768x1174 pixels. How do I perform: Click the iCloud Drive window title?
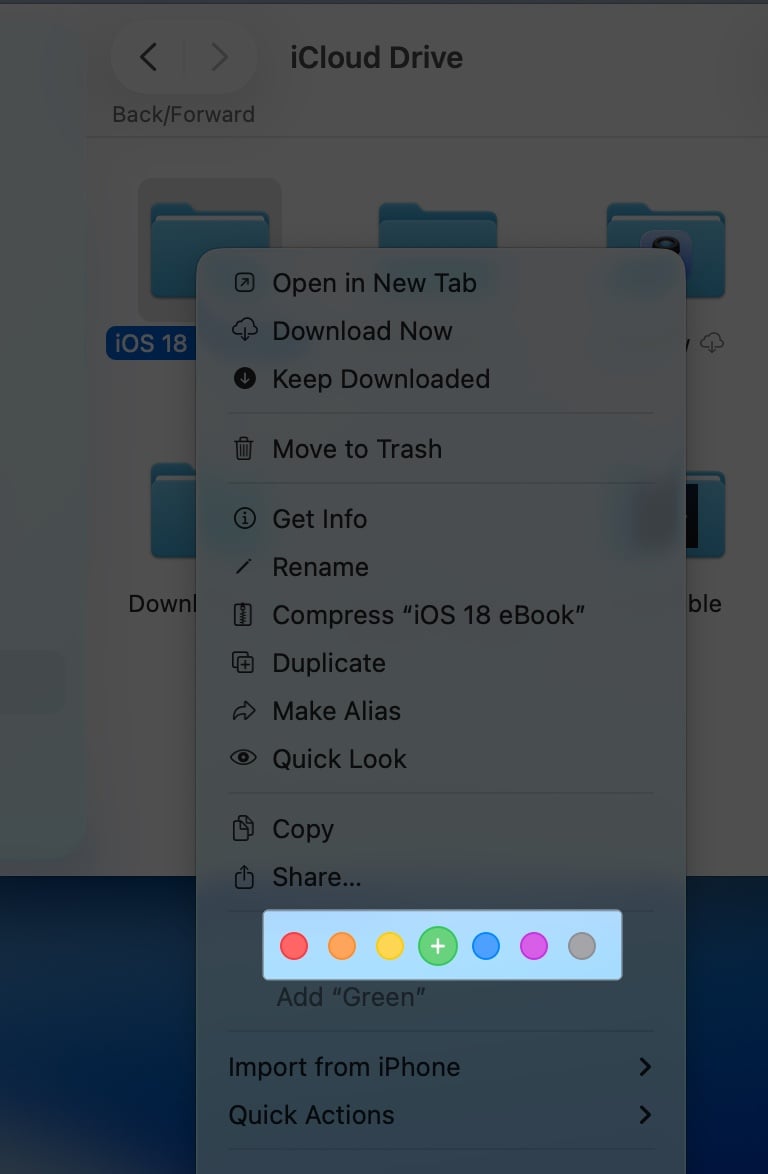(377, 58)
